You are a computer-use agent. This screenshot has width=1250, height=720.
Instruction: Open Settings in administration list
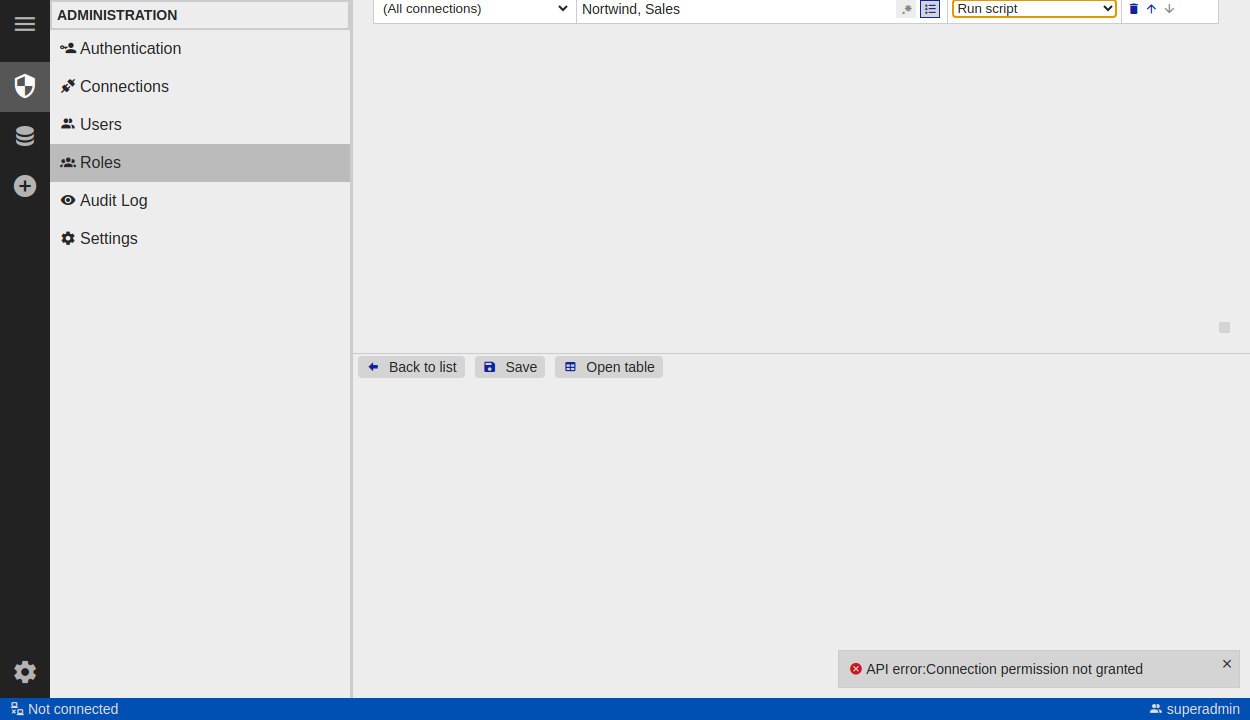[x=200, y=238]
